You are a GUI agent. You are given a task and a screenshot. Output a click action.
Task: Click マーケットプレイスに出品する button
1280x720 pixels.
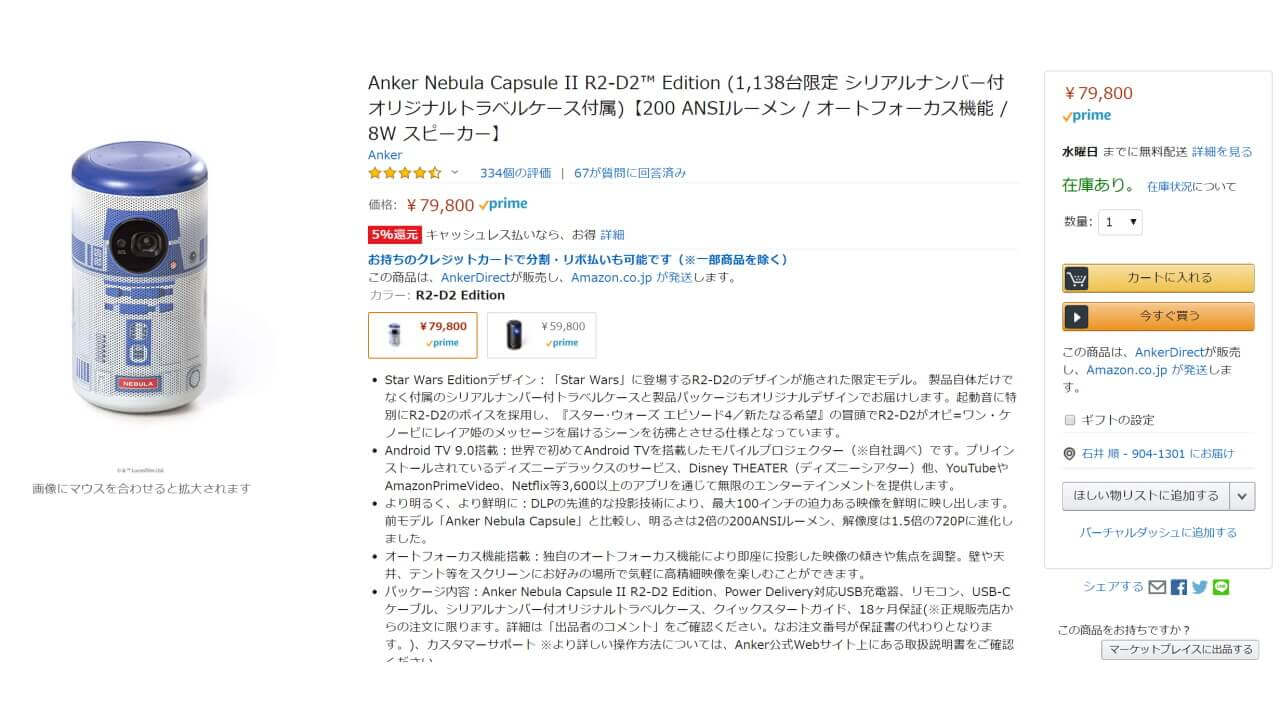pos(1179,650)
